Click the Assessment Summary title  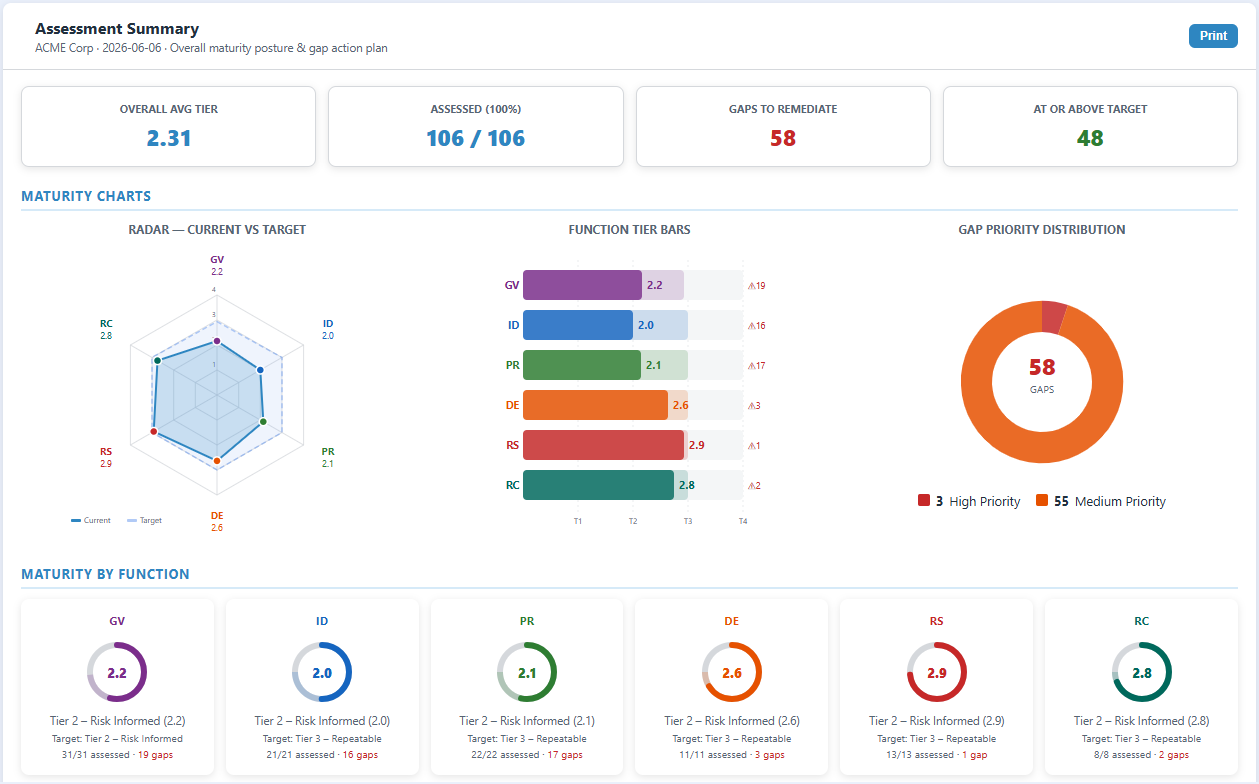pyautogui.click(x=117, y=29)
